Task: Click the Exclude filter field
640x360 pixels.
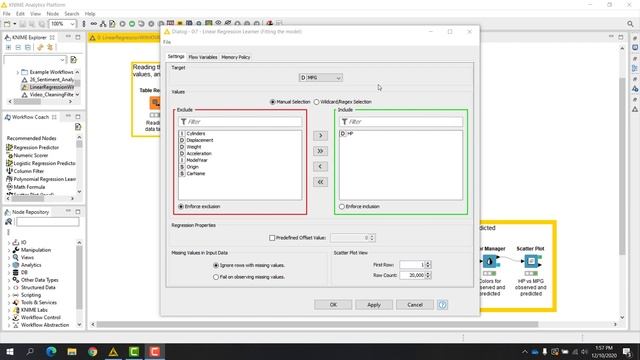Action: pyautogui.click(x=240, y=122)
